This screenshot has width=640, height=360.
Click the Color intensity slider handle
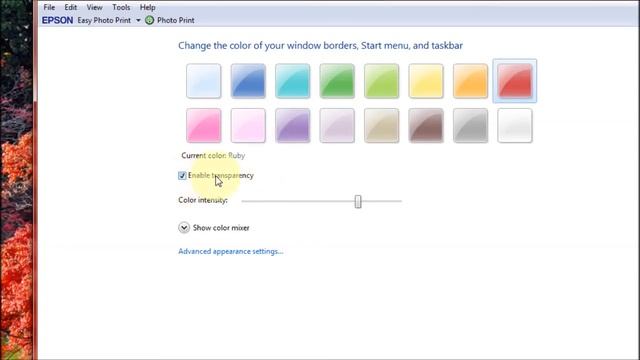[358, 201]
